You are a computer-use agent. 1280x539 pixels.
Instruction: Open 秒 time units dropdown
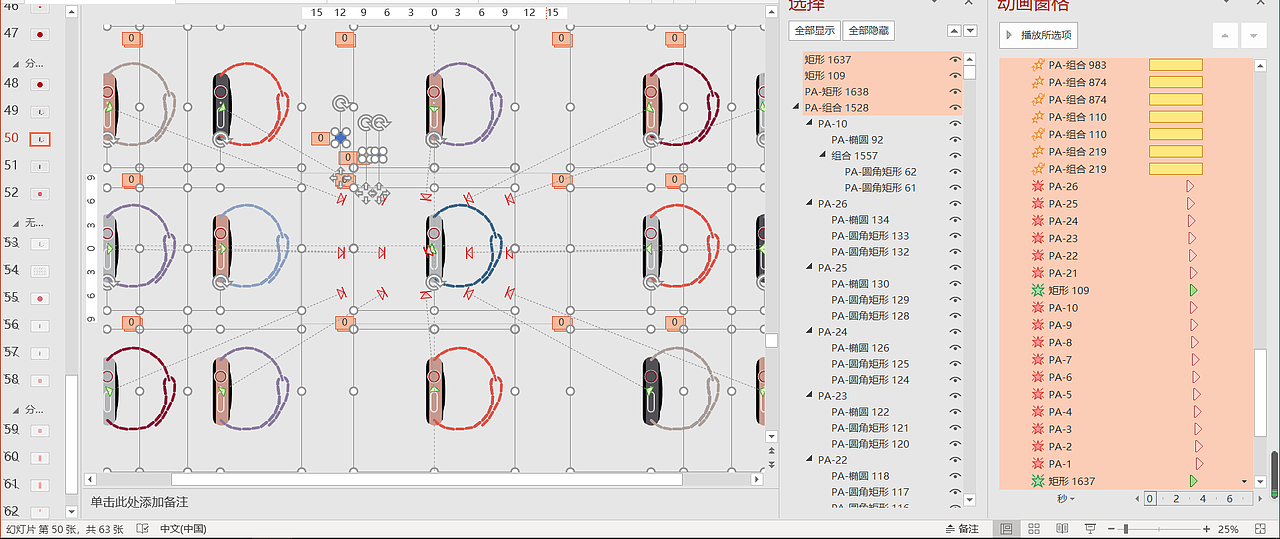tap(1066, 498)
